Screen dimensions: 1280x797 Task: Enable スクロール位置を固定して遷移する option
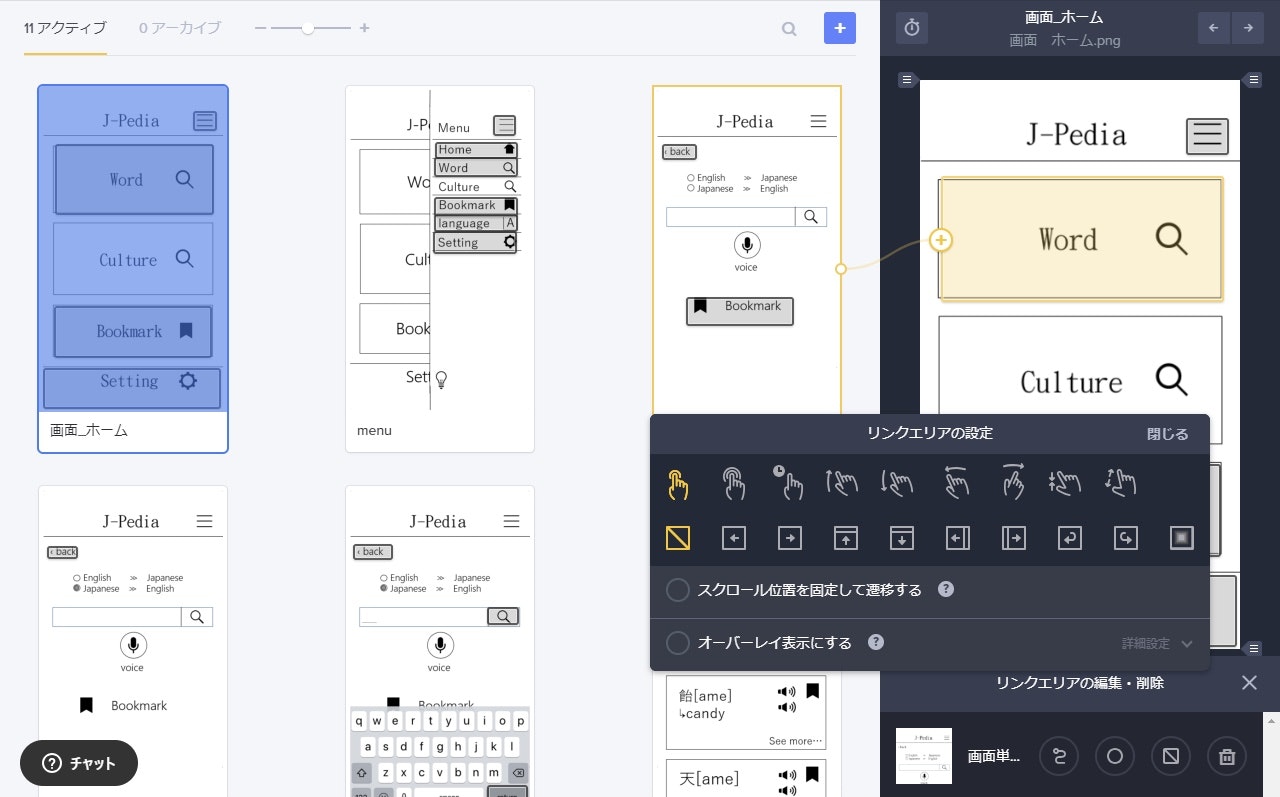point(678,590)
